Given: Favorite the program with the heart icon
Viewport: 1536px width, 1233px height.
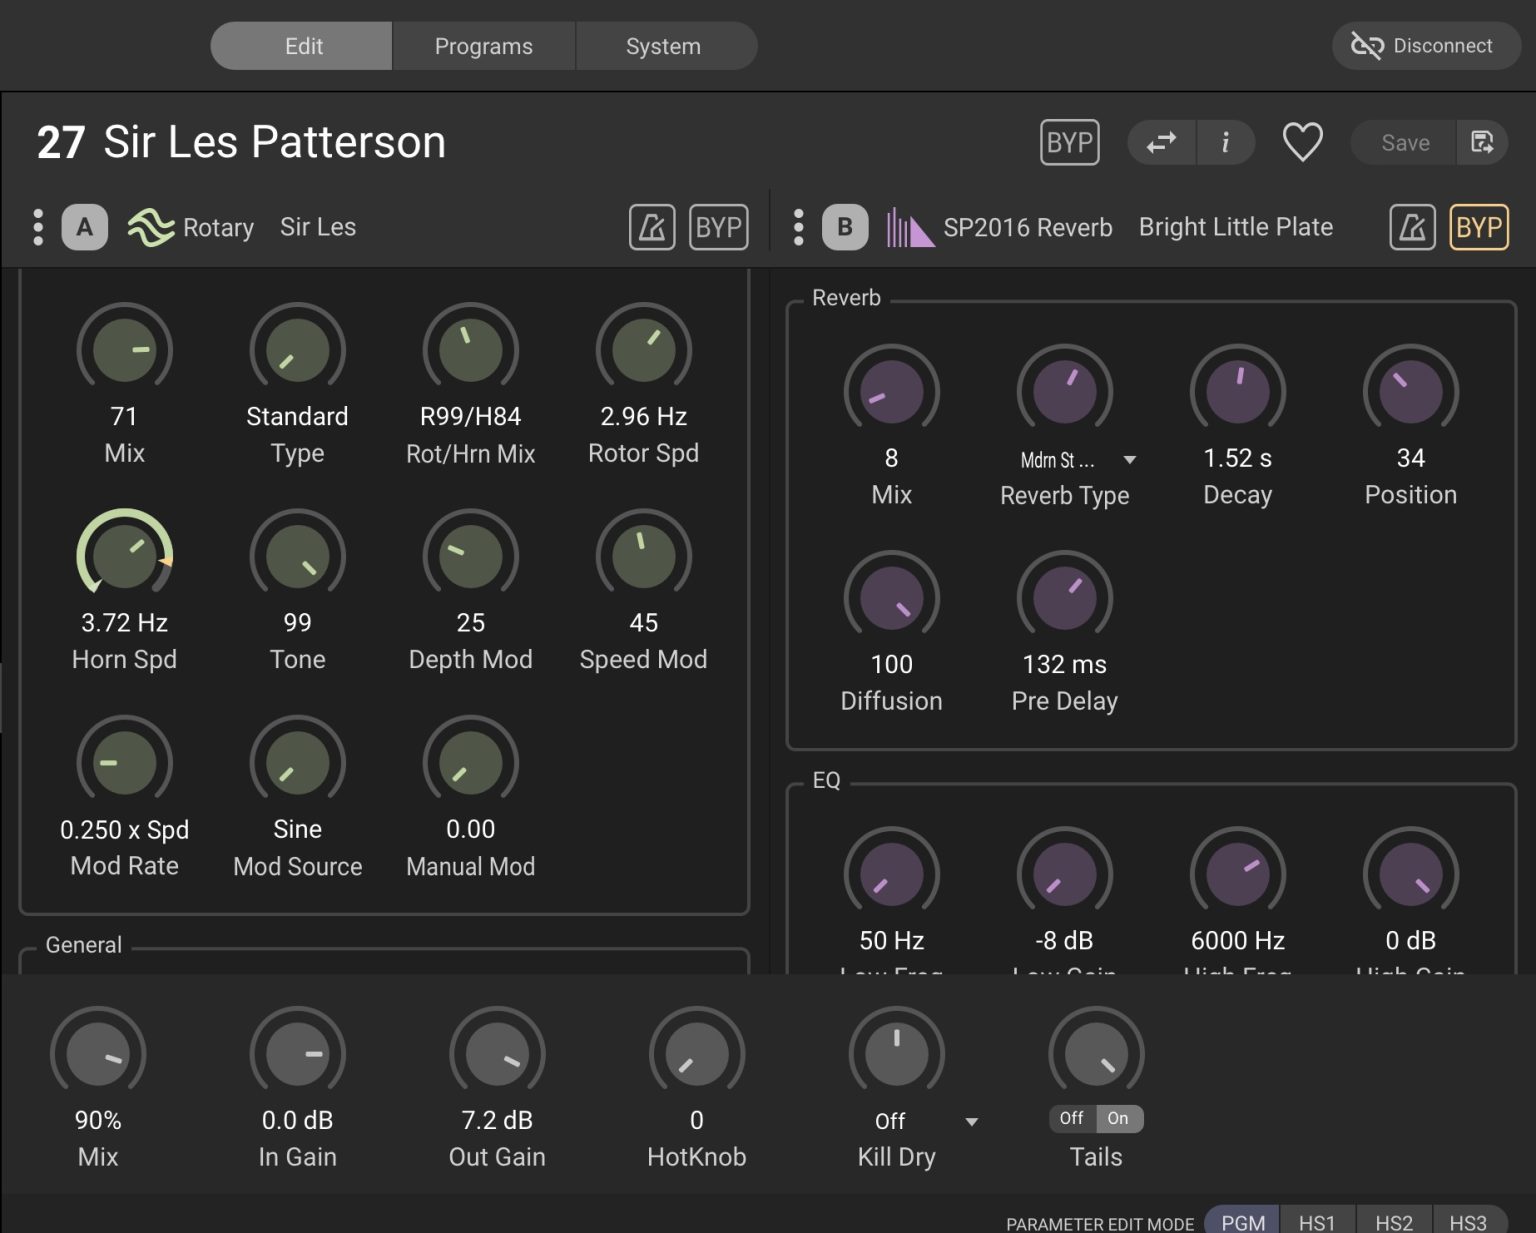Looking at the screenshot, I should pos(1302,142).
